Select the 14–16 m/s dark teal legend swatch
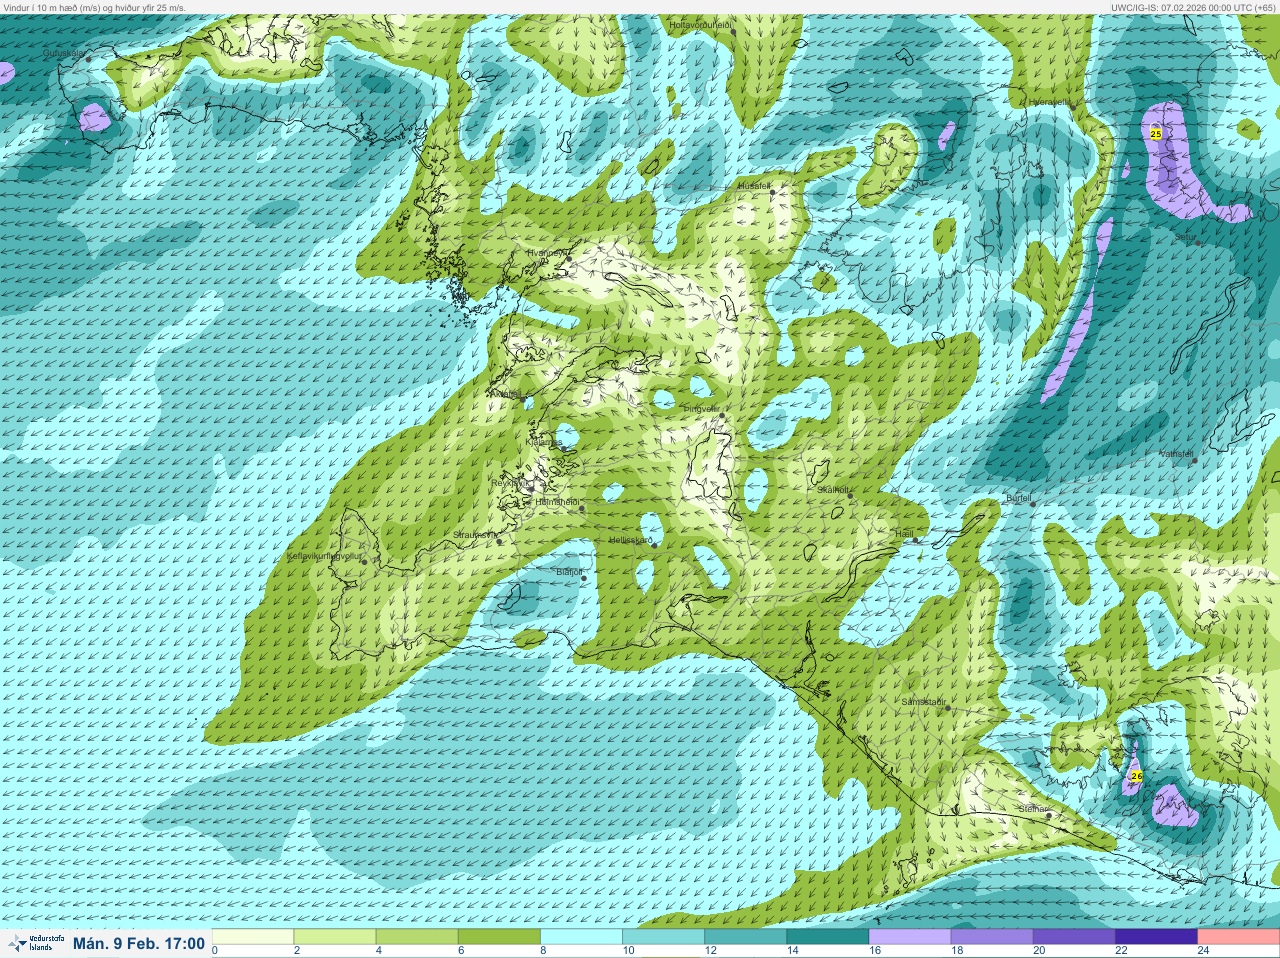This screenshot has width=1280, height=958. click(828, 936)
